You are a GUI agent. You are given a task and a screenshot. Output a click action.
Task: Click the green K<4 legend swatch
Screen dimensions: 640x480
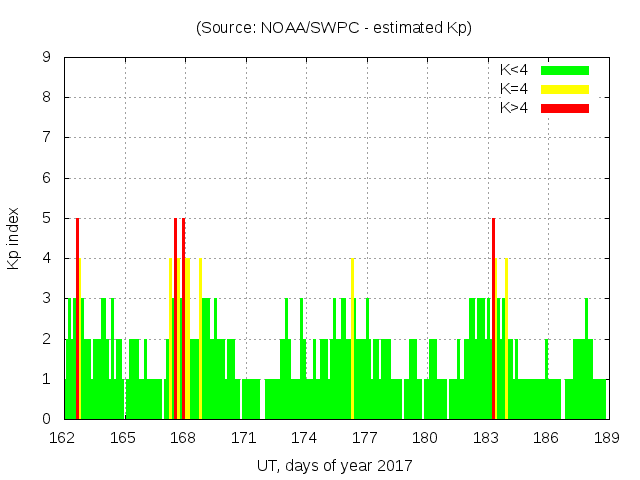565,70
